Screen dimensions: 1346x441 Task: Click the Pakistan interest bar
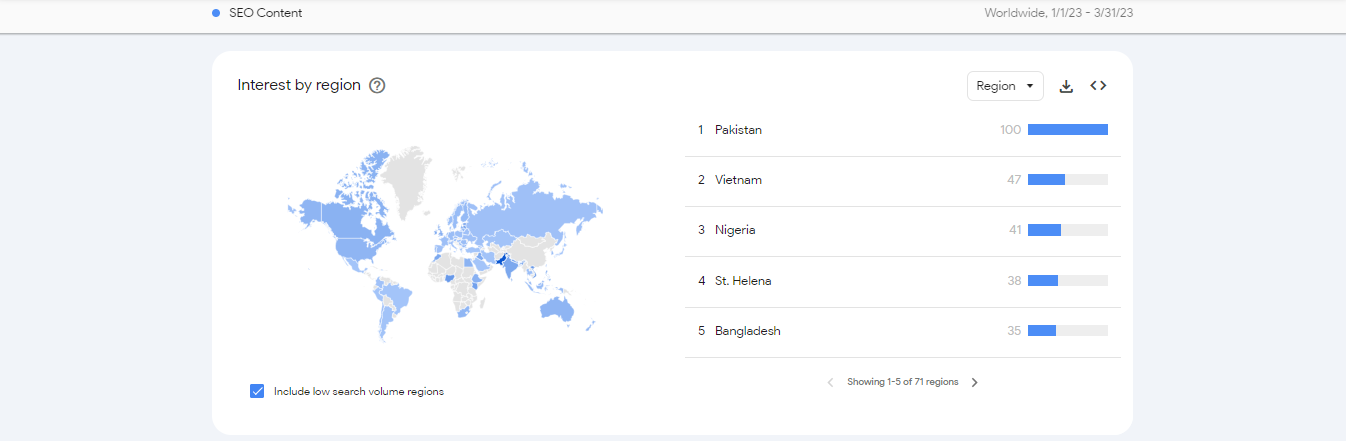(x=1068, y=130)
